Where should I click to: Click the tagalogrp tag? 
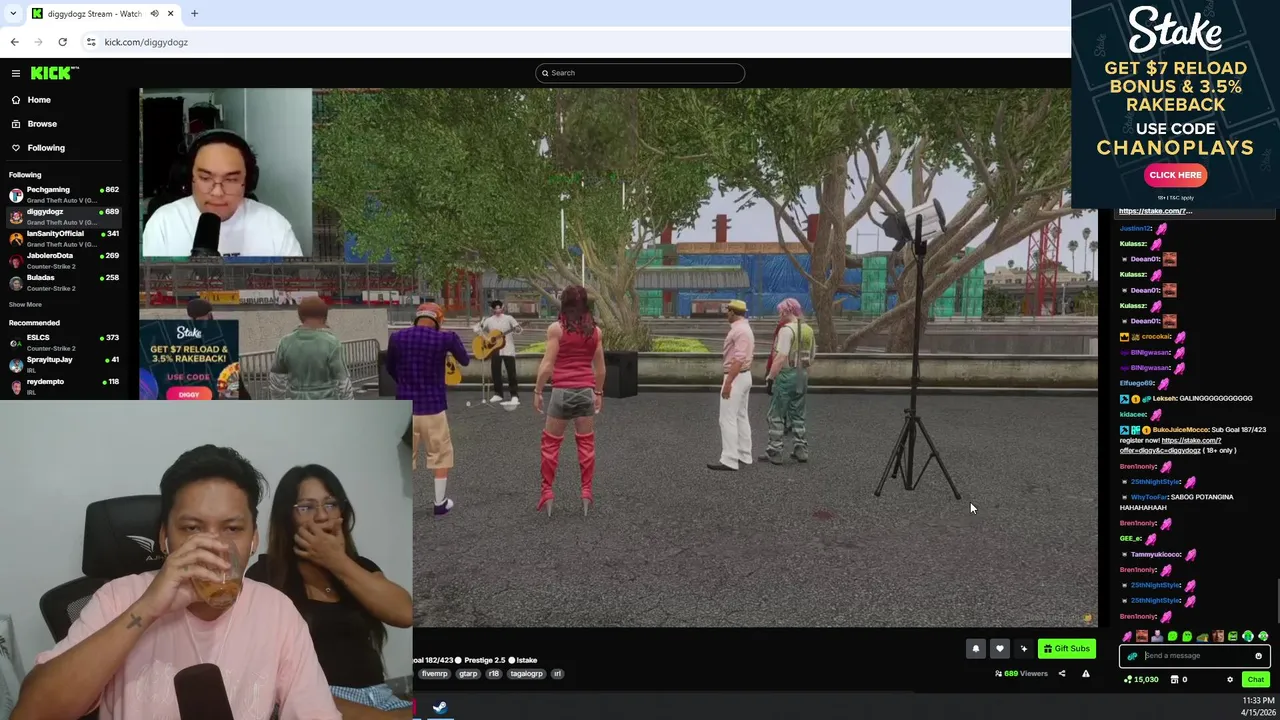point(526,674)
